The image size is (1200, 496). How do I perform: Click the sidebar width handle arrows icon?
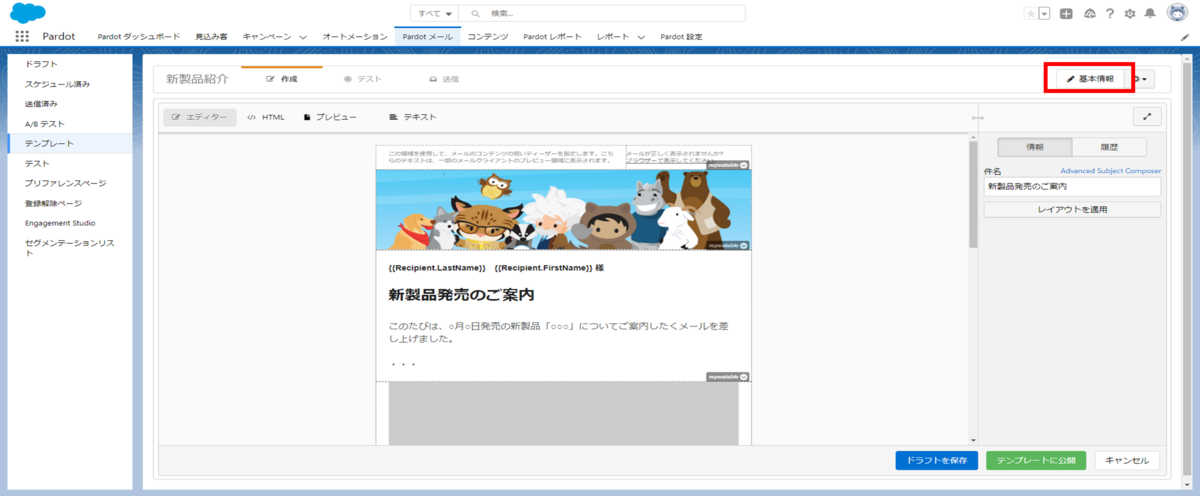coord(977,118)
